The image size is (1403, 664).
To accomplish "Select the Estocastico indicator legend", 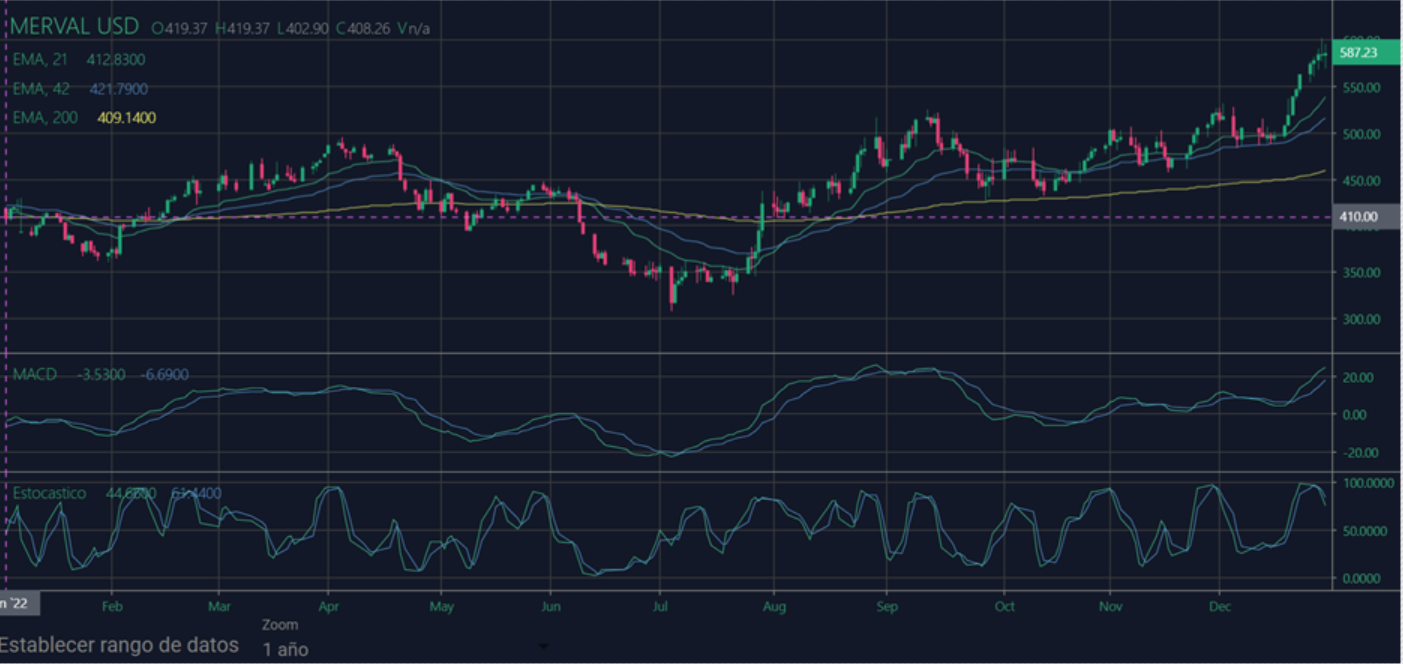I will coord(49,493).
